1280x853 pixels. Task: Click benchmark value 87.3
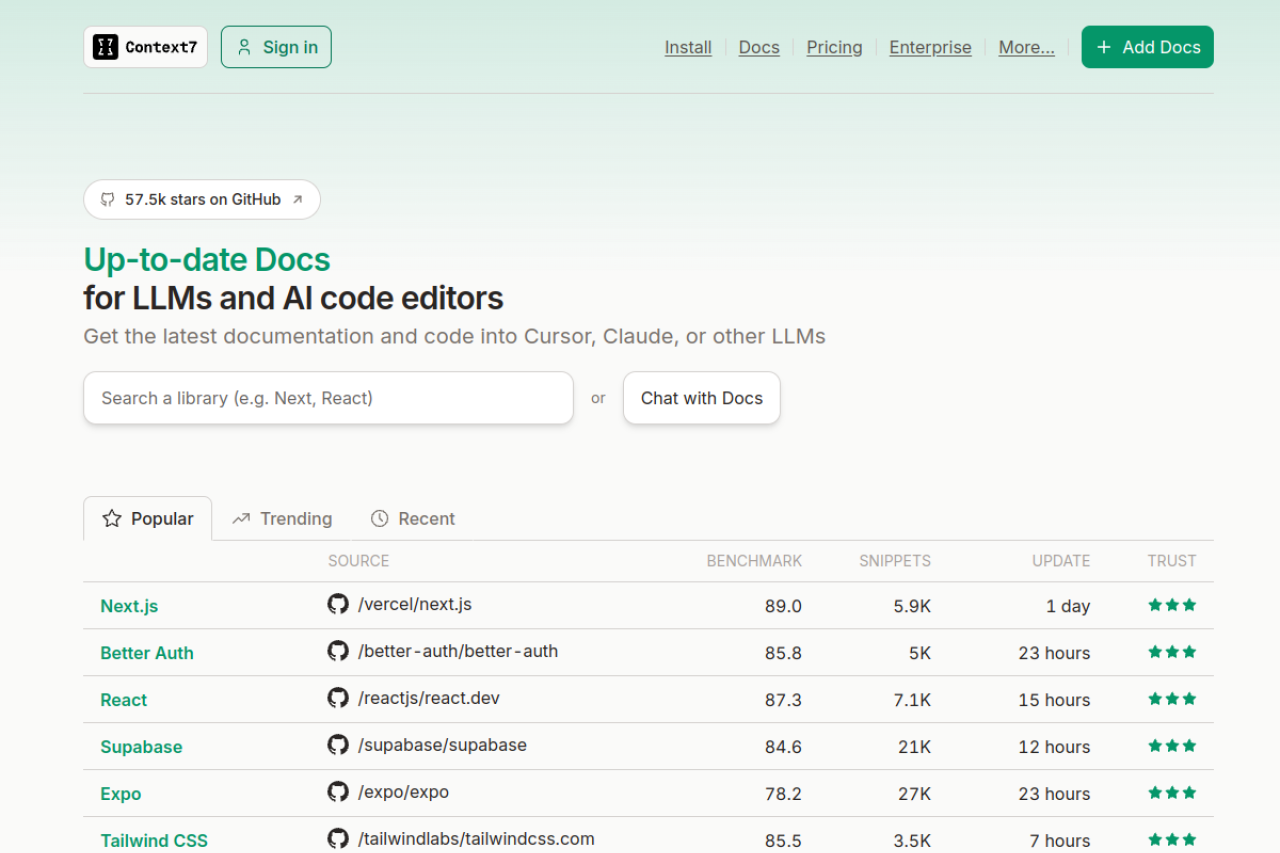tap(783, 700)
